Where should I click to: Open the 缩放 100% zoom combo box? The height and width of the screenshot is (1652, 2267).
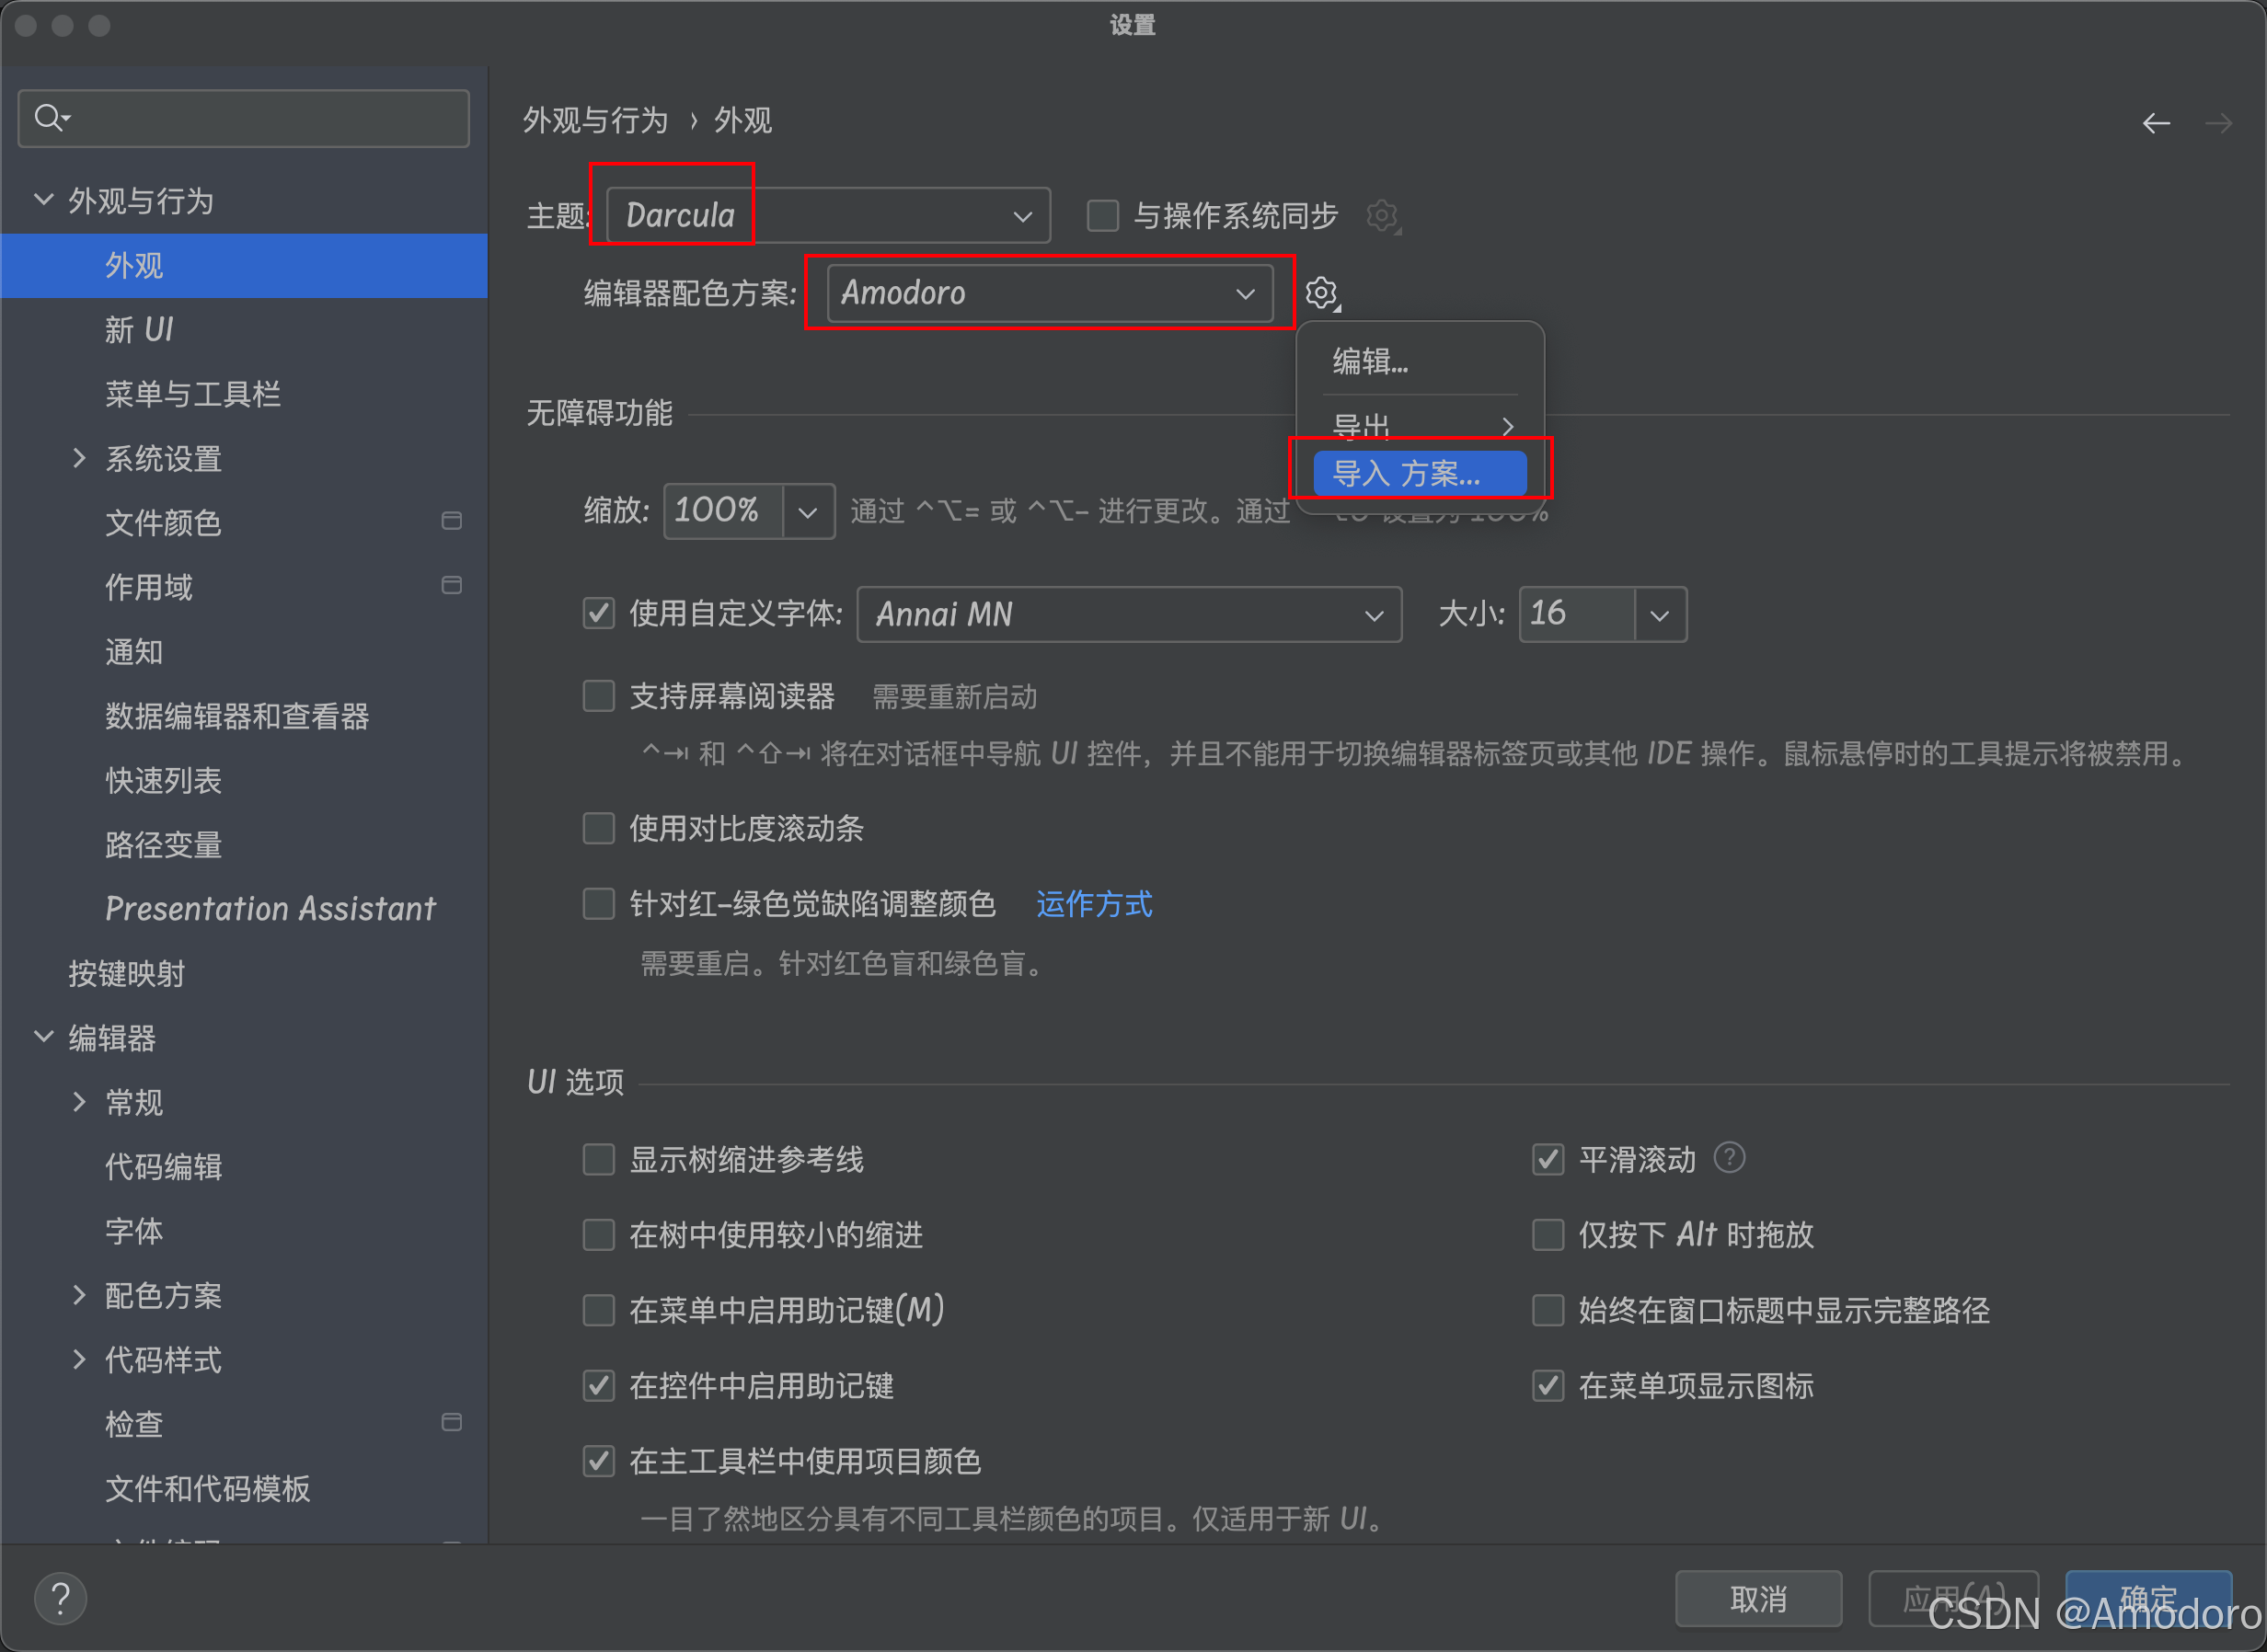coord(808,511)
